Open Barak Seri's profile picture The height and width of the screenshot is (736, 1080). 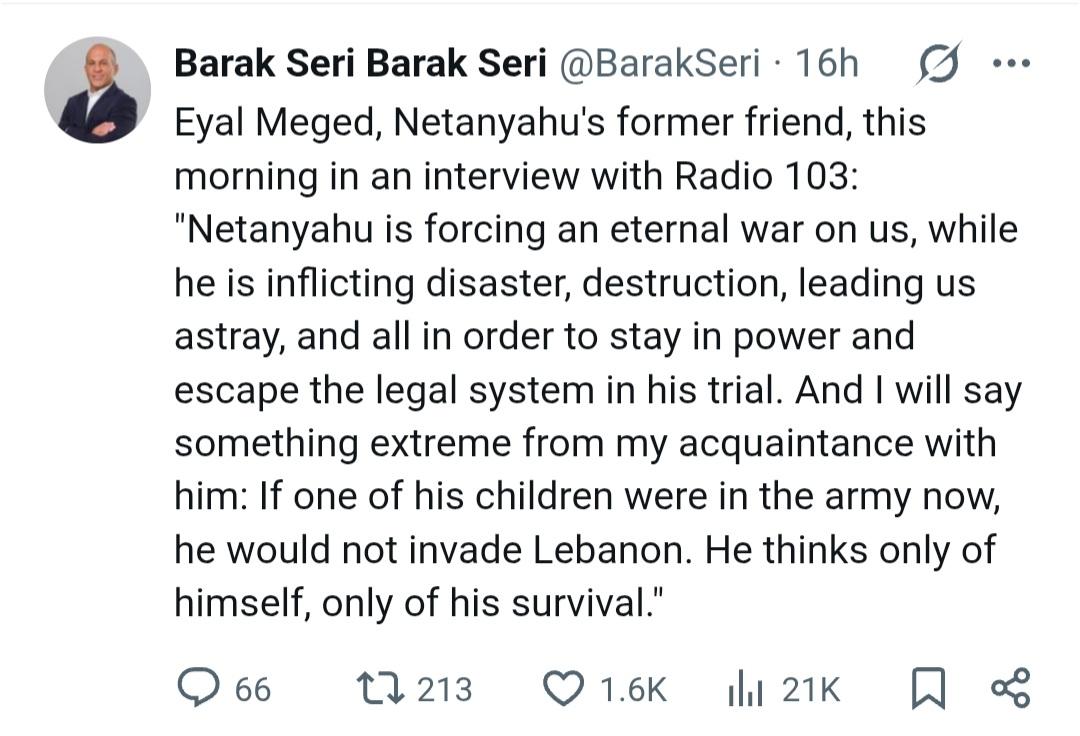pyautogui.click(x=97, y=90)
